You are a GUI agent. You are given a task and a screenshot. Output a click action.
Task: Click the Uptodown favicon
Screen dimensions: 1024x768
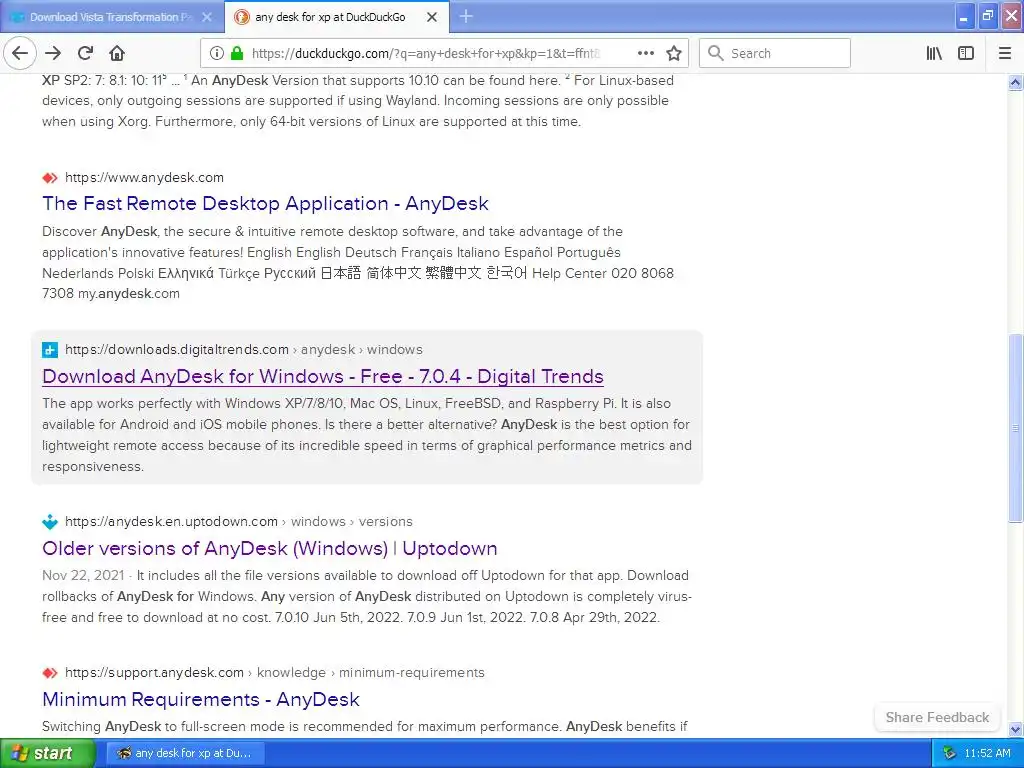pos(50,522)
